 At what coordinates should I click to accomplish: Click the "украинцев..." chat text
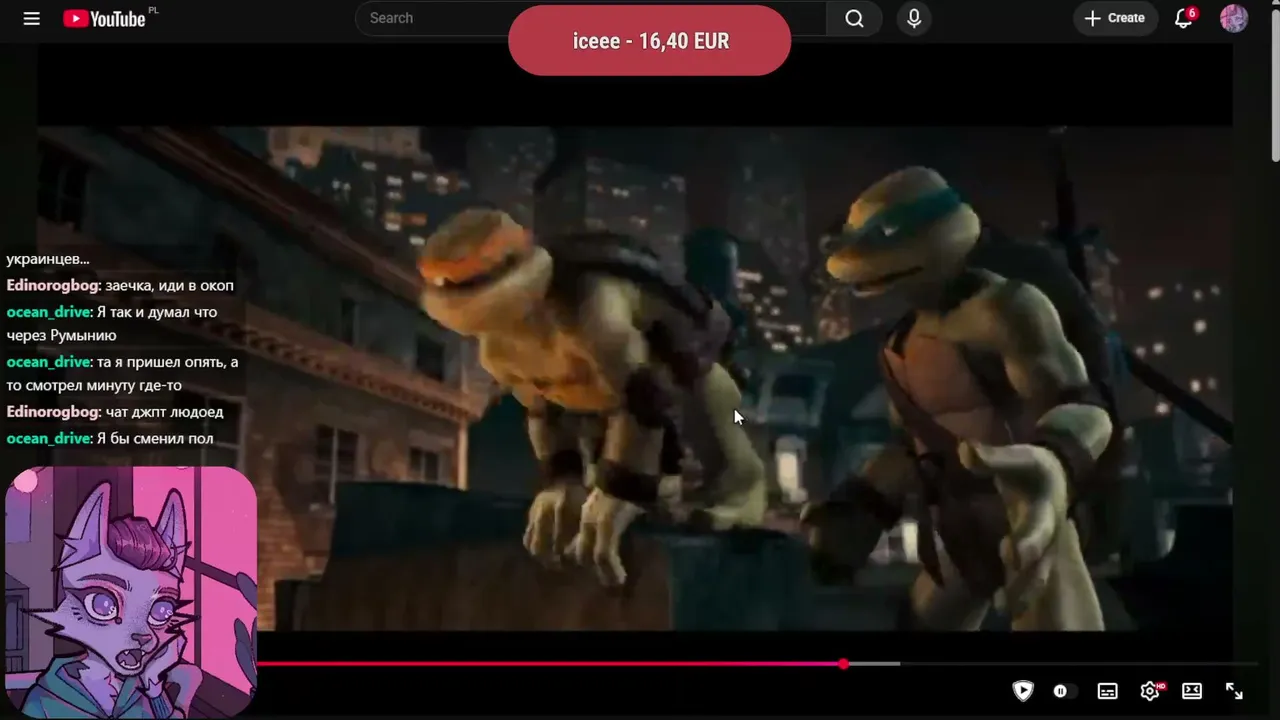coord(48,259)
